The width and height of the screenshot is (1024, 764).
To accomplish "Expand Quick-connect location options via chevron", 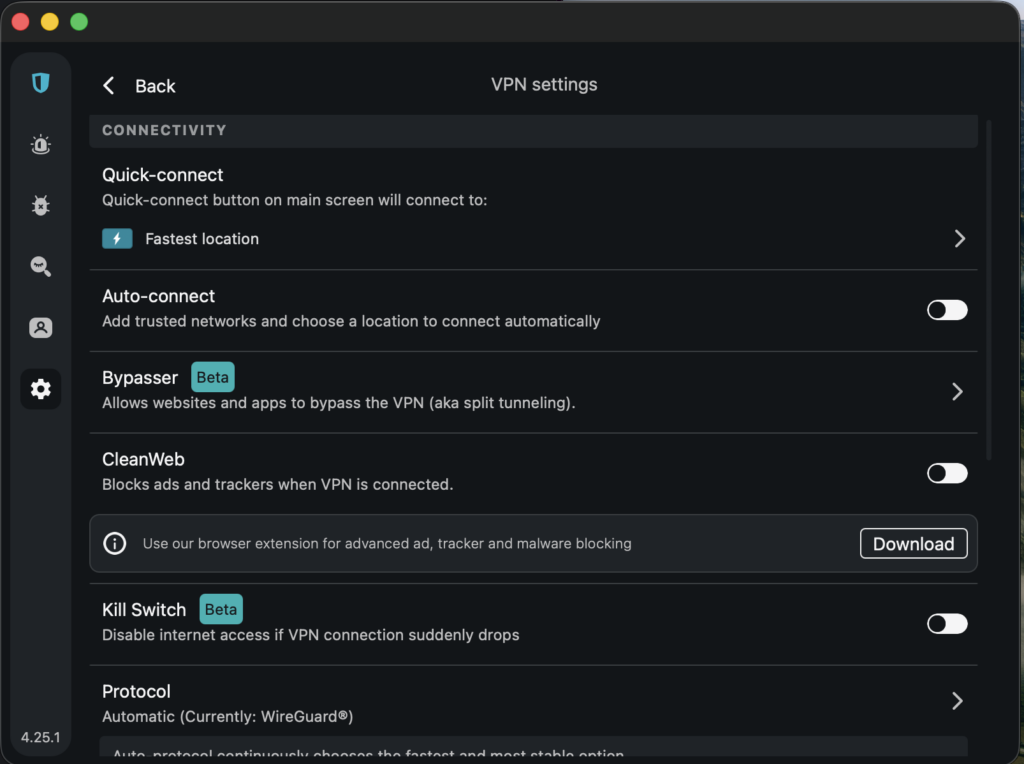I will click(959, 238).
